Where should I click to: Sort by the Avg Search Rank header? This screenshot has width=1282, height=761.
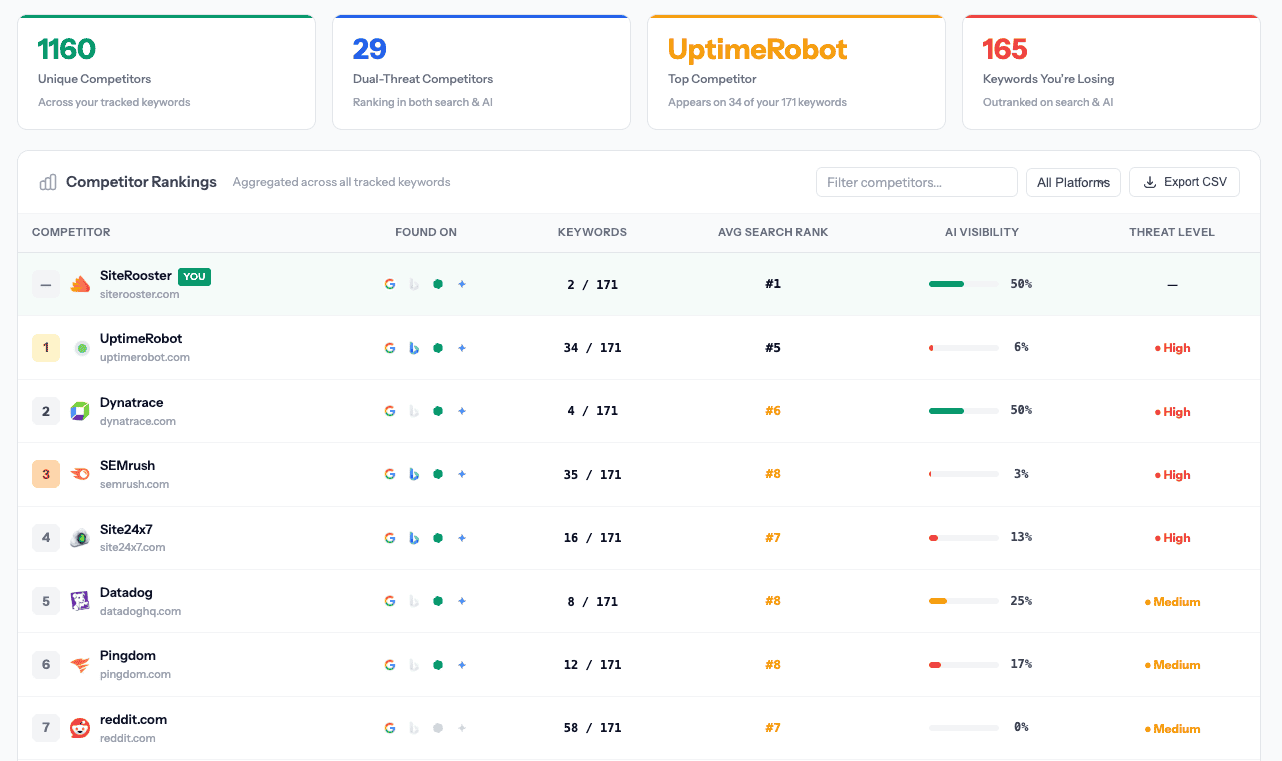[x=773, y=232]
